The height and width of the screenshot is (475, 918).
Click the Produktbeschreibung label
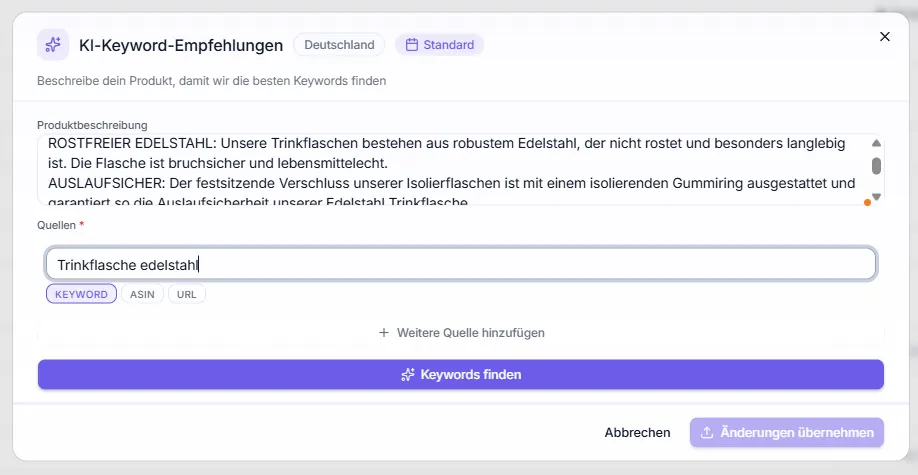[92, 125]
